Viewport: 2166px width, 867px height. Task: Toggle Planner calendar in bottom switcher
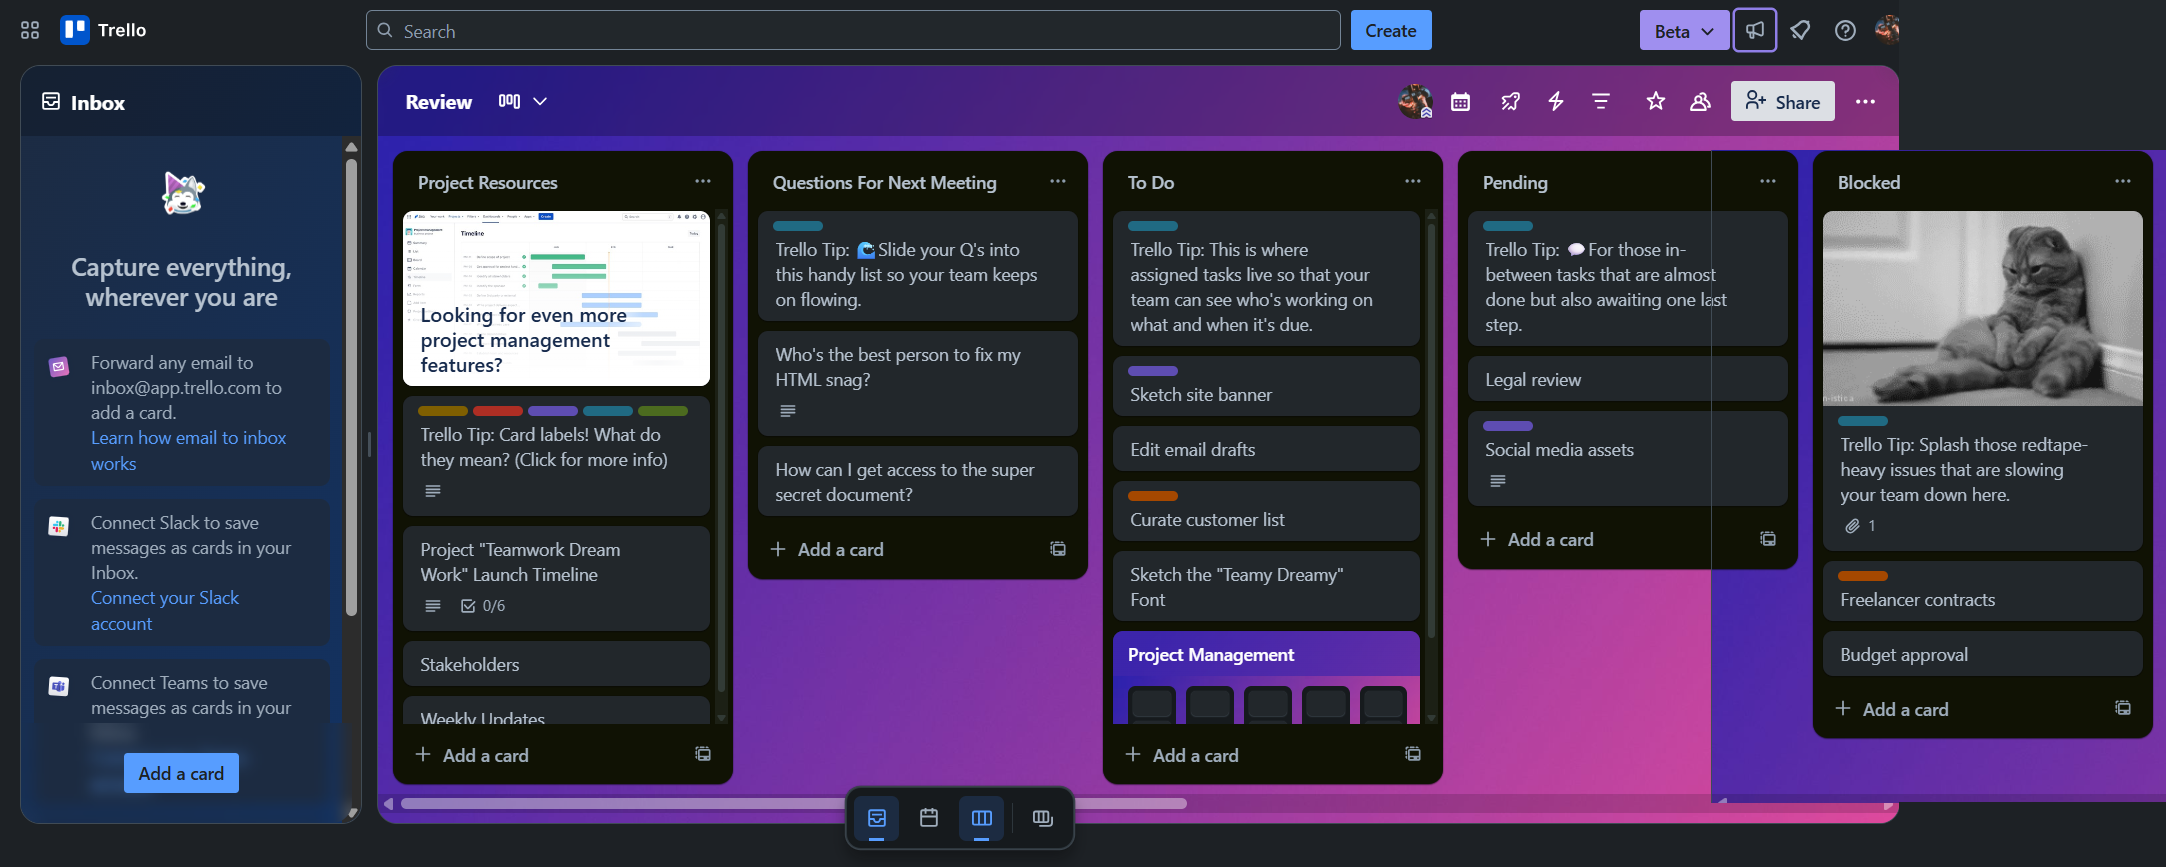(x=929, y=818)
